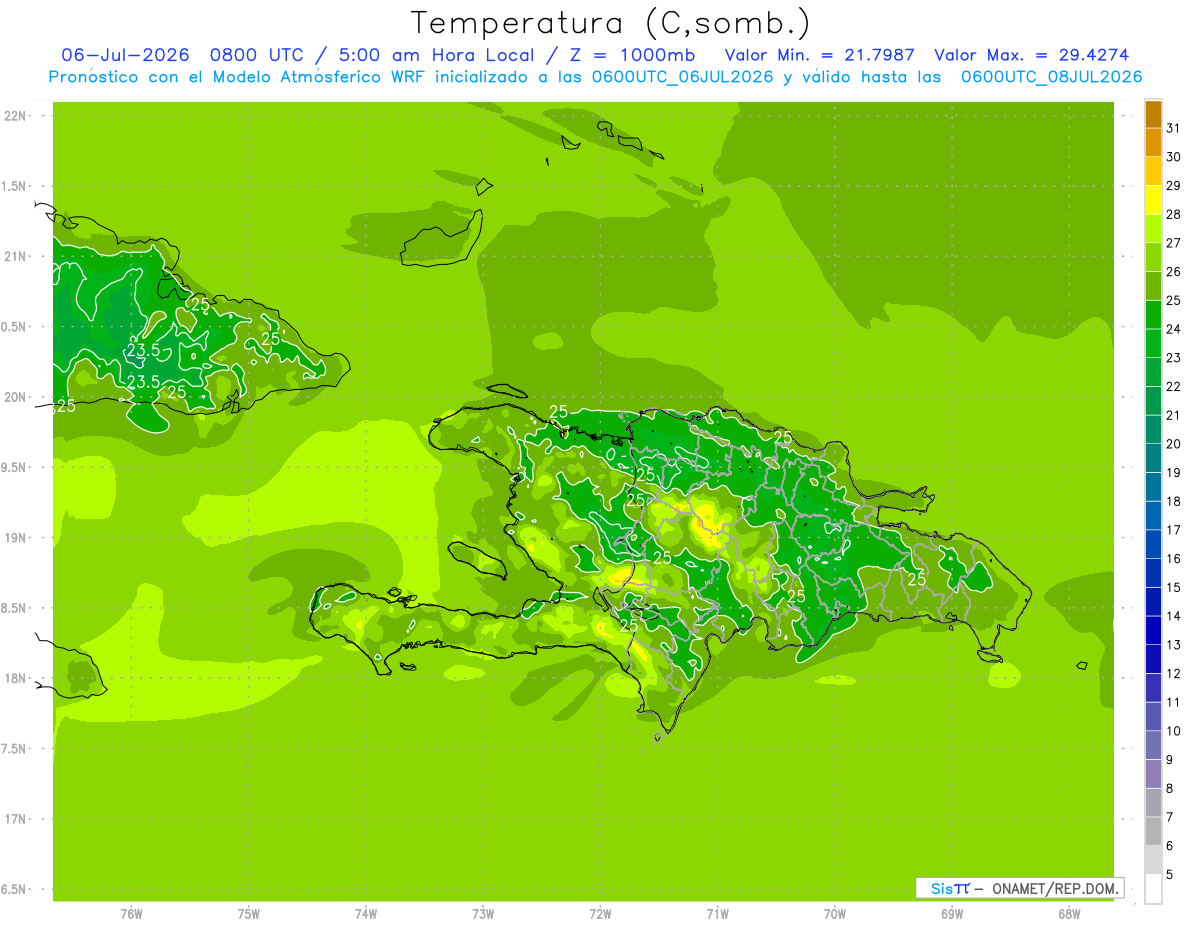Click the "18N" latitude axis label
This screenshot has width=1200, height=927.
pos(15,678)
